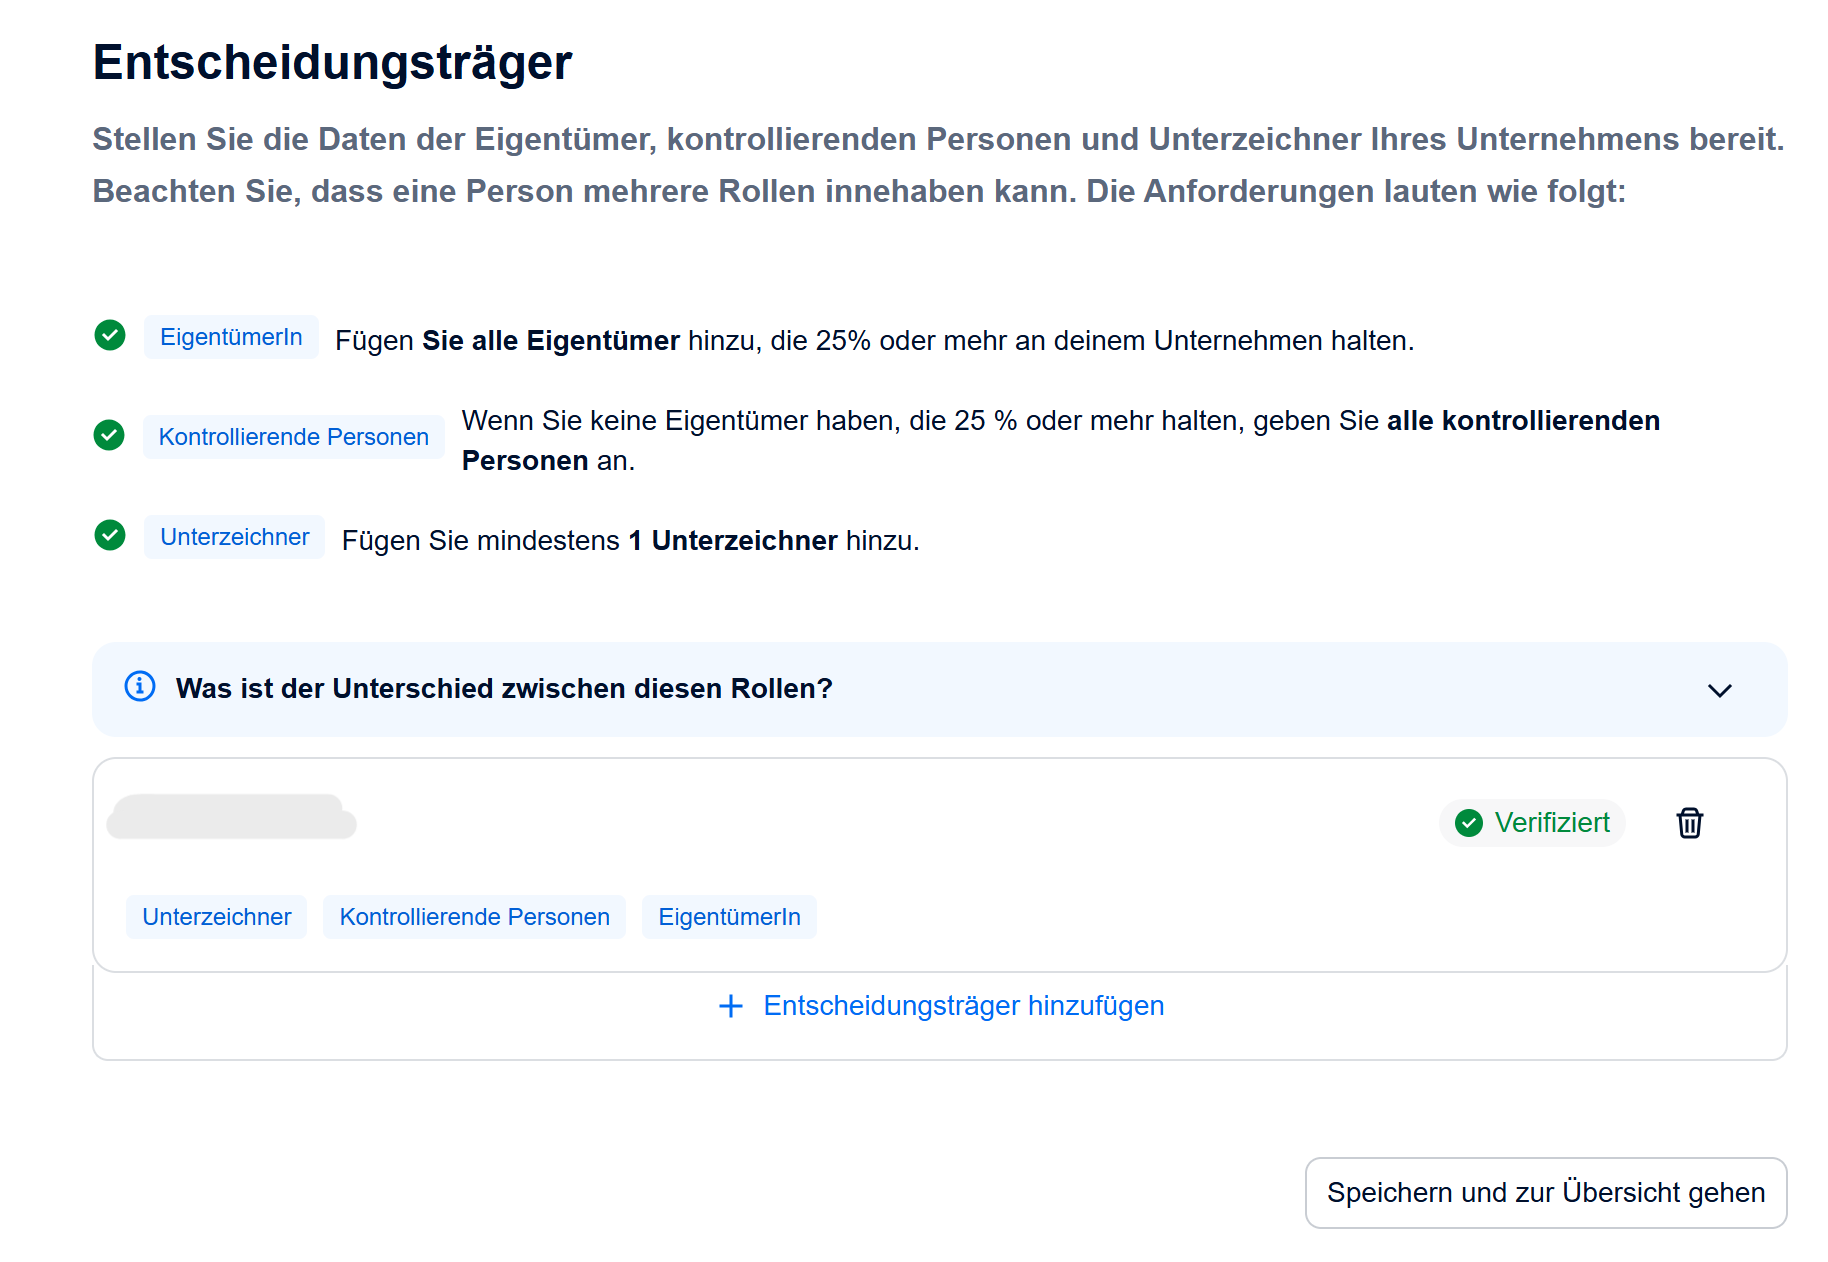The width and height of the screenshot is (1828, 1262).
Task: Select the Kontrollierende Personen tag in the requirements list
Action: point(293,437)
